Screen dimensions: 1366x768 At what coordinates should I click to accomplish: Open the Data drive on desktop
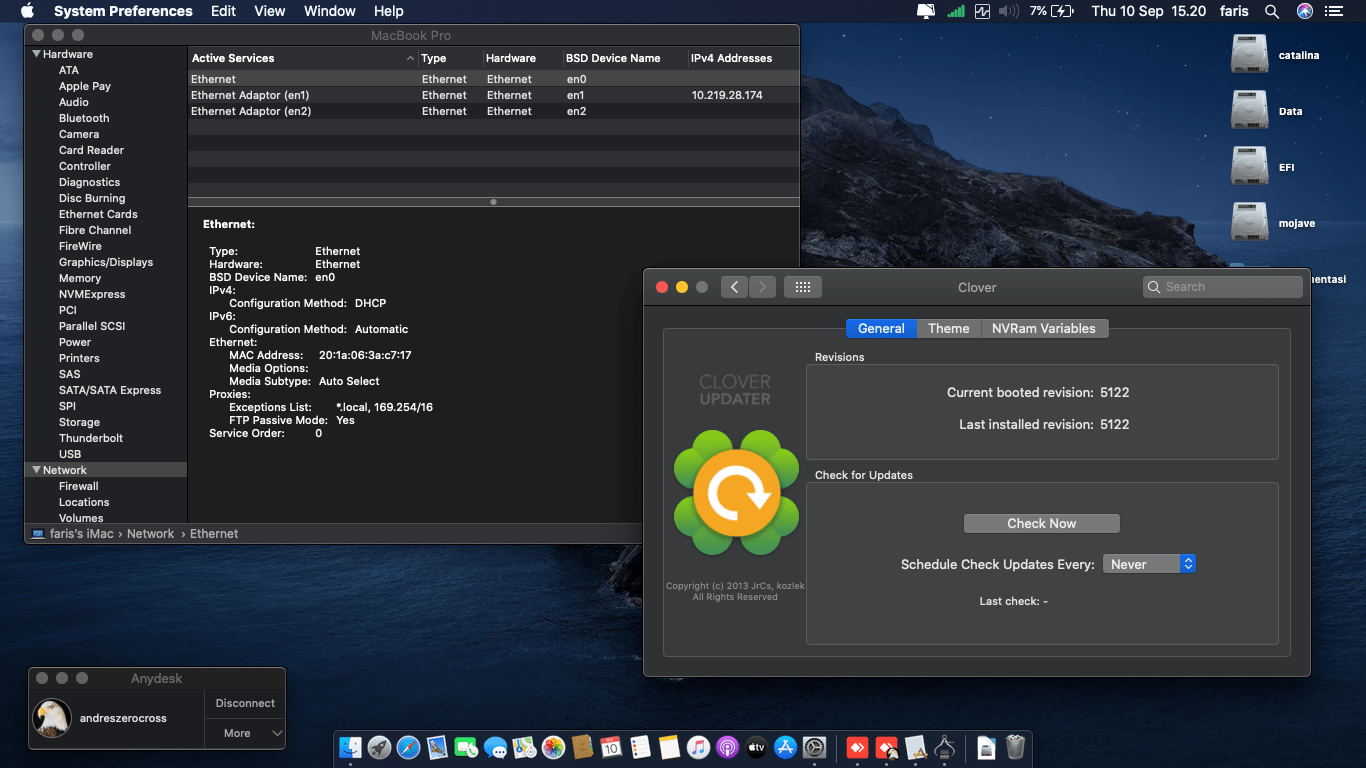(x=1250, y=111)
